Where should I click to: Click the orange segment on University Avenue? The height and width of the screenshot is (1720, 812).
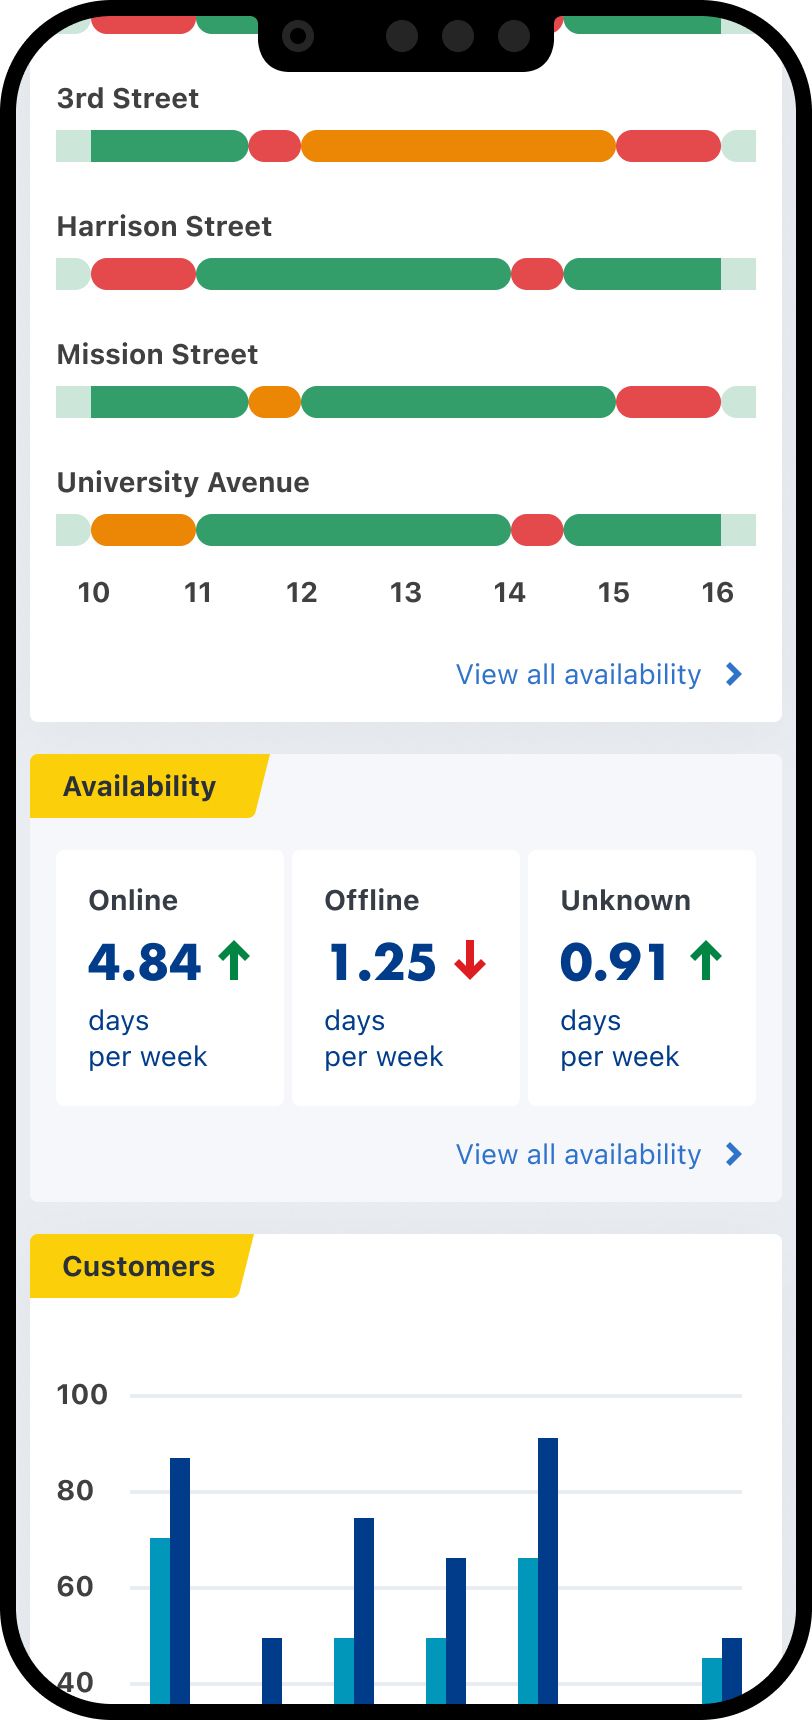[143, 530]
